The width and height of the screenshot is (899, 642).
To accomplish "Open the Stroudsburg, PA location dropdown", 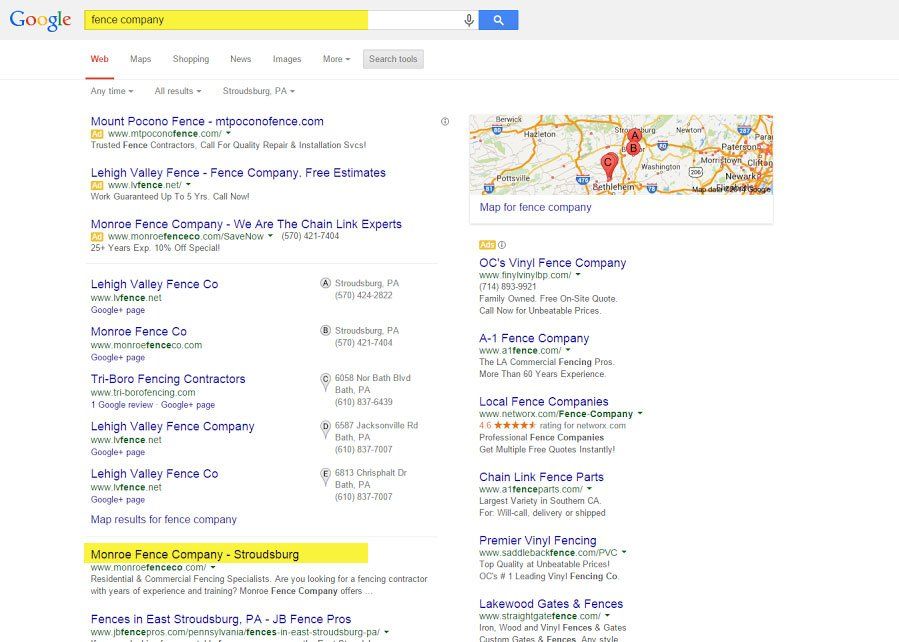I will [259, 91].
